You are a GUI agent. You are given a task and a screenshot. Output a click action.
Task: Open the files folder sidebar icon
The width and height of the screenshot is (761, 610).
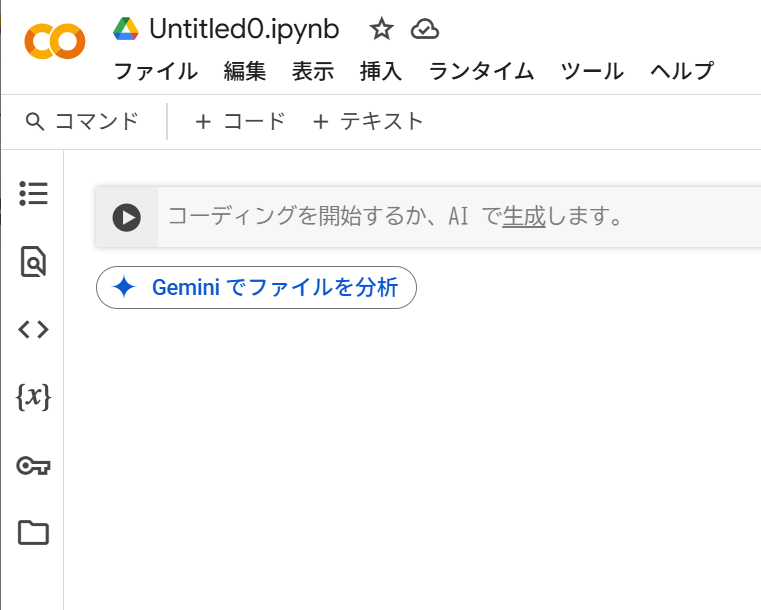point(33,533)
